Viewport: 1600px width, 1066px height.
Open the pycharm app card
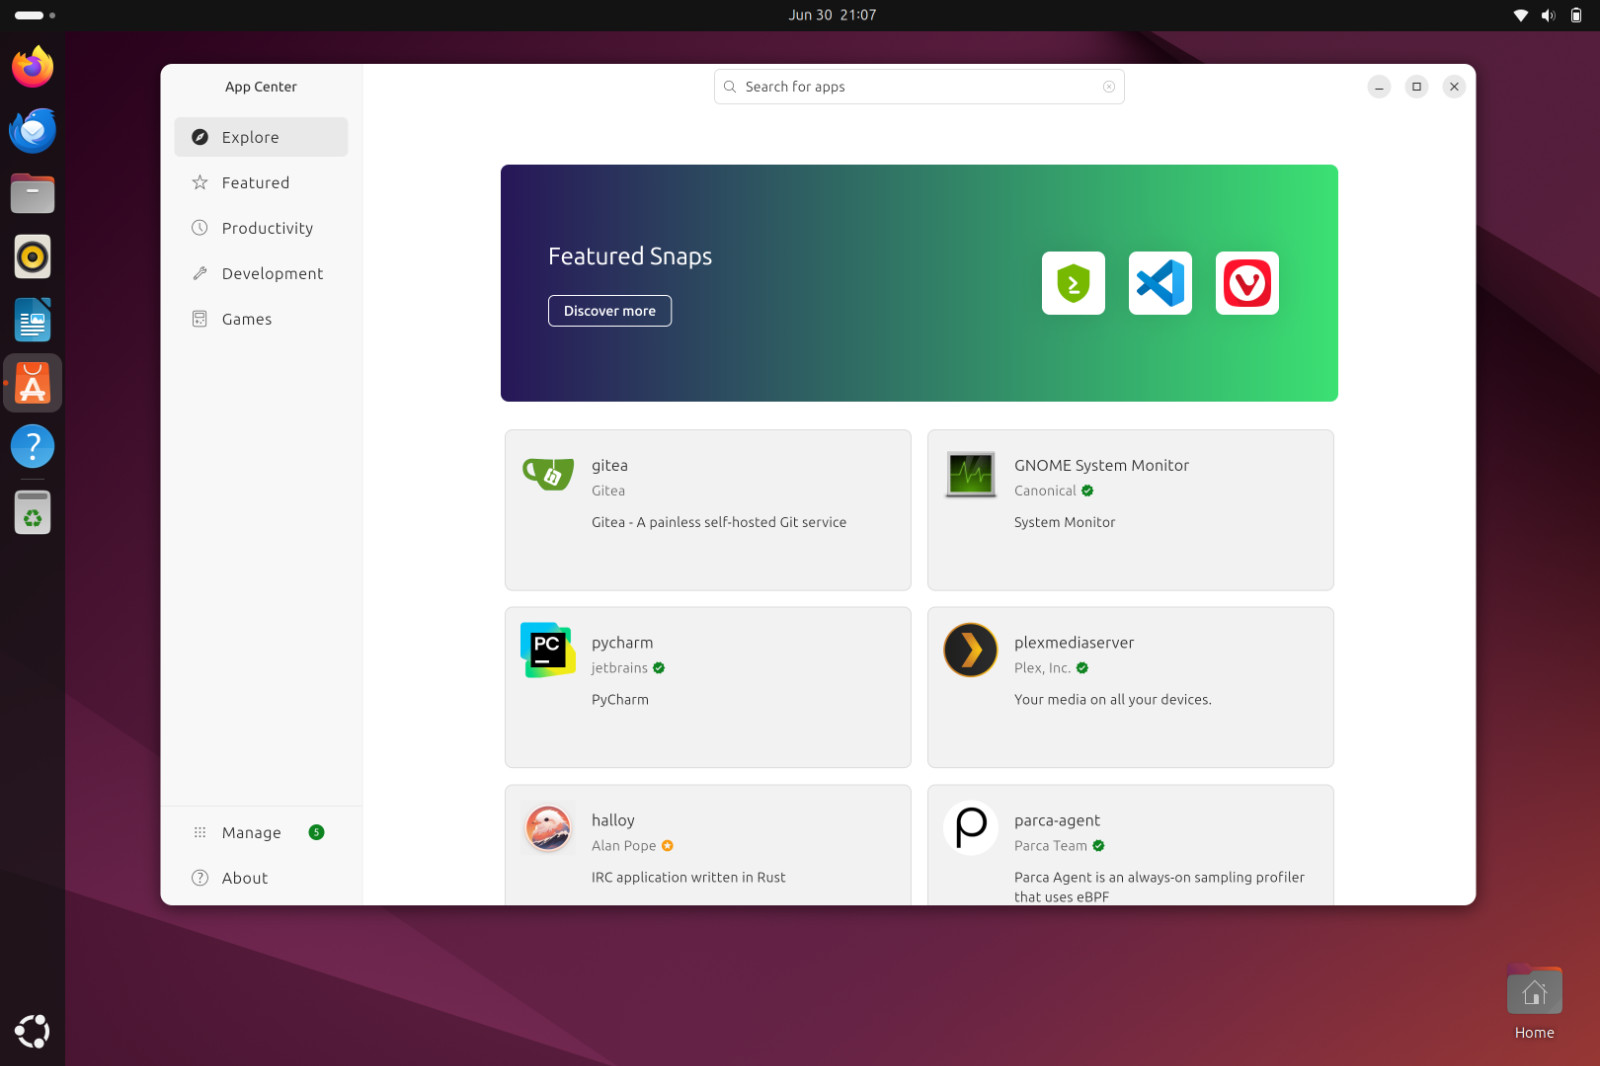[708, 687]
